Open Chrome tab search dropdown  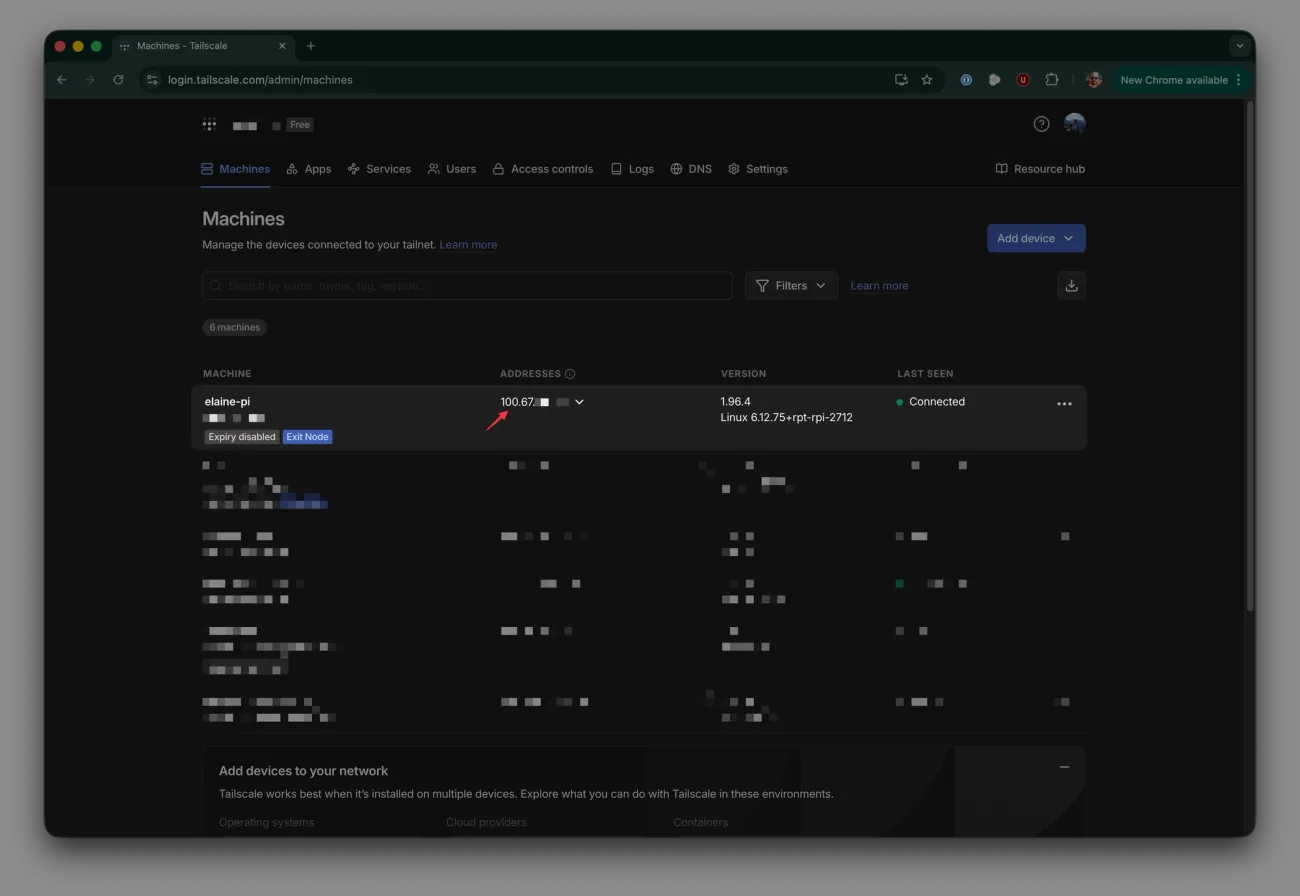click(x=1240, y=46)
